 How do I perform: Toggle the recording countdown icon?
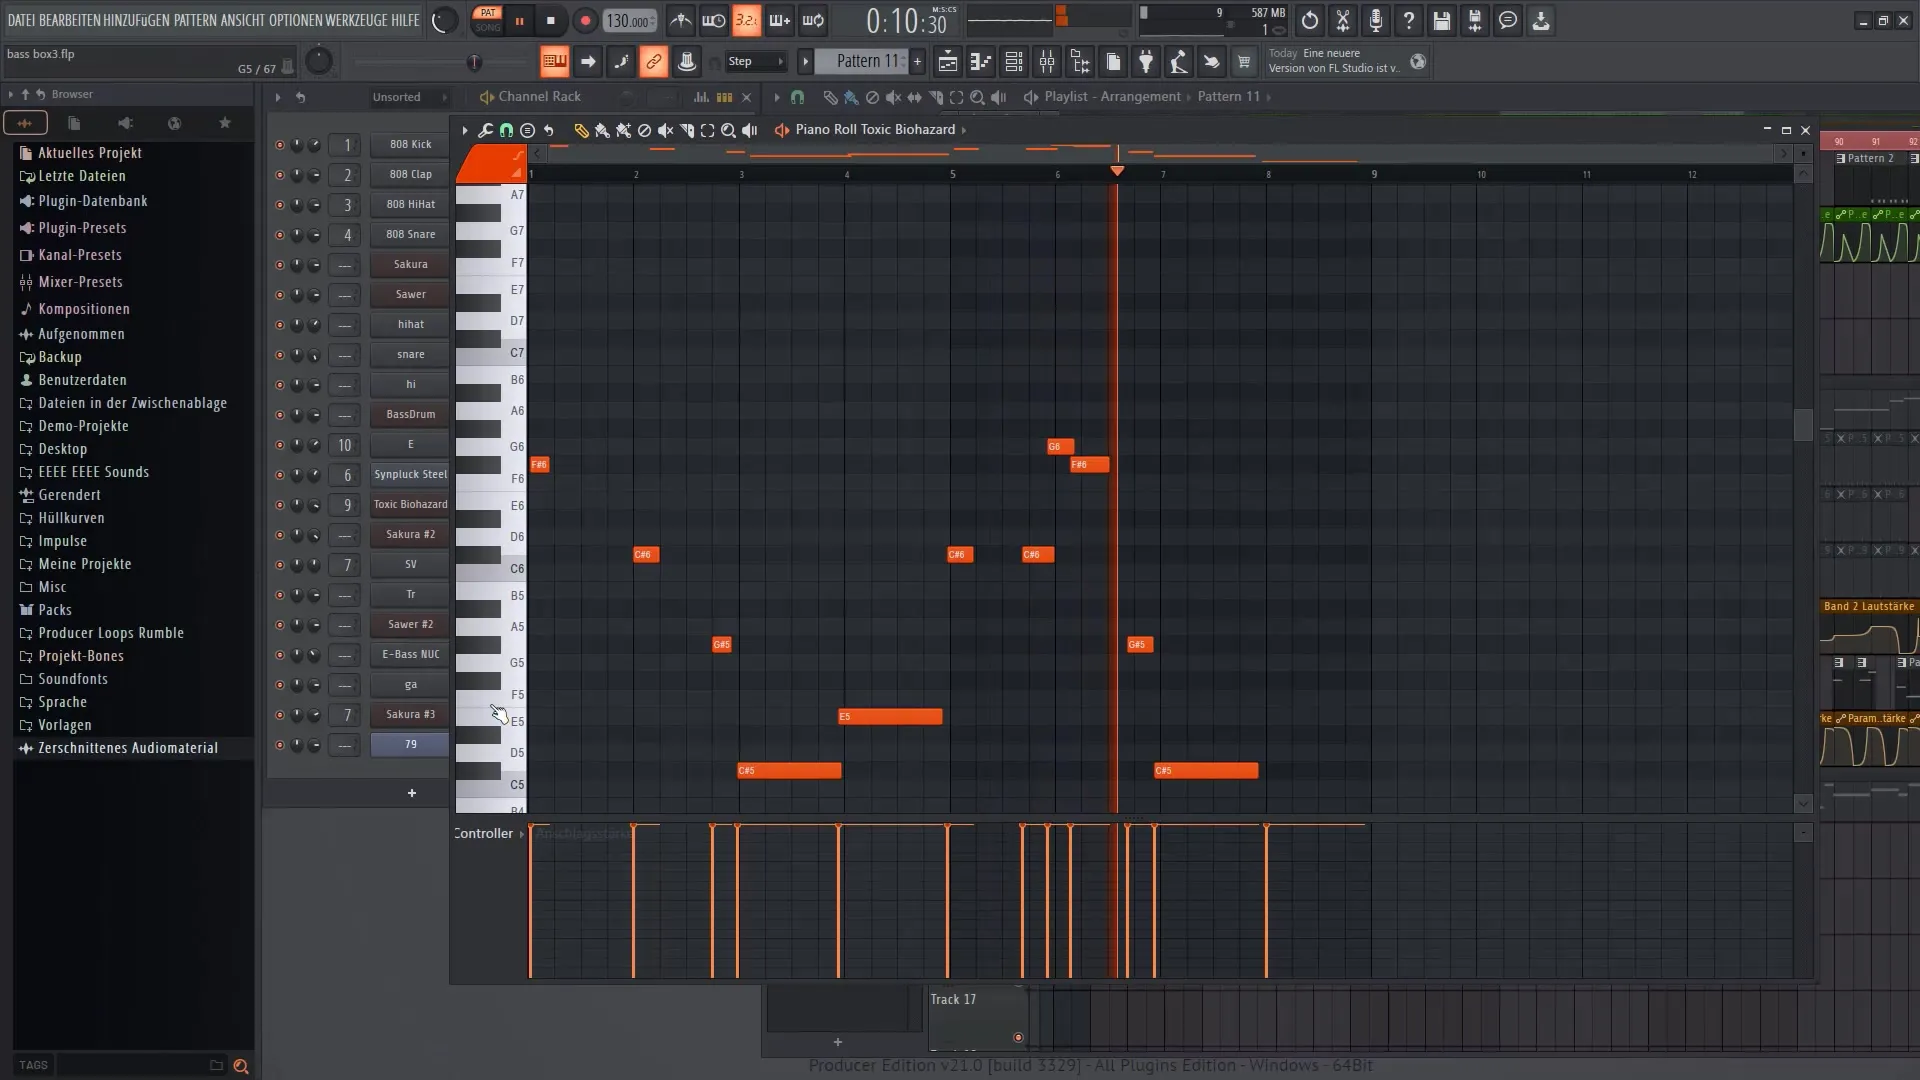pyautogui.click(x=746, y=20)
